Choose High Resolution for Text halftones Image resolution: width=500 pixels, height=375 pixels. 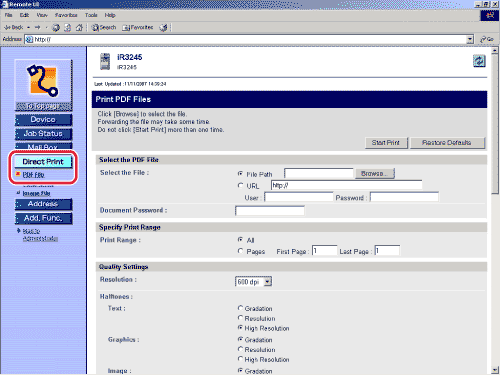pyautogui.click(x=240, y=328)
